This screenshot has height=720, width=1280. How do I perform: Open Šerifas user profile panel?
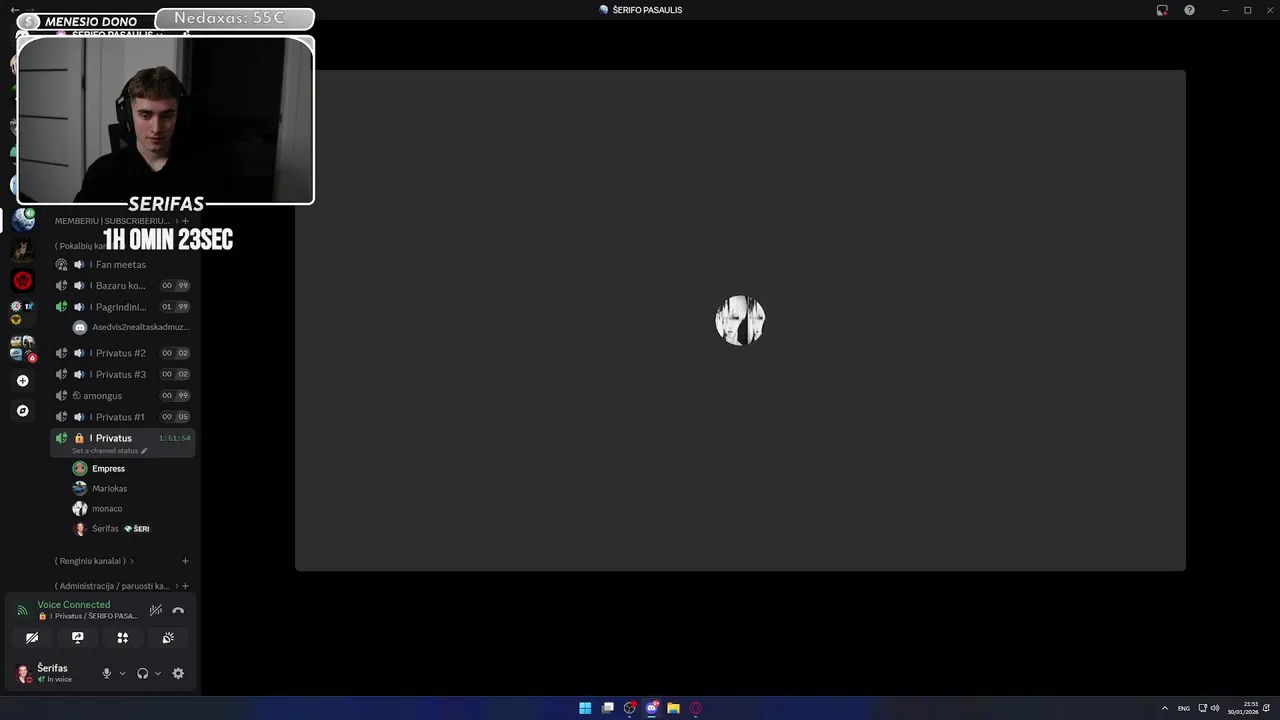point(52,673)
